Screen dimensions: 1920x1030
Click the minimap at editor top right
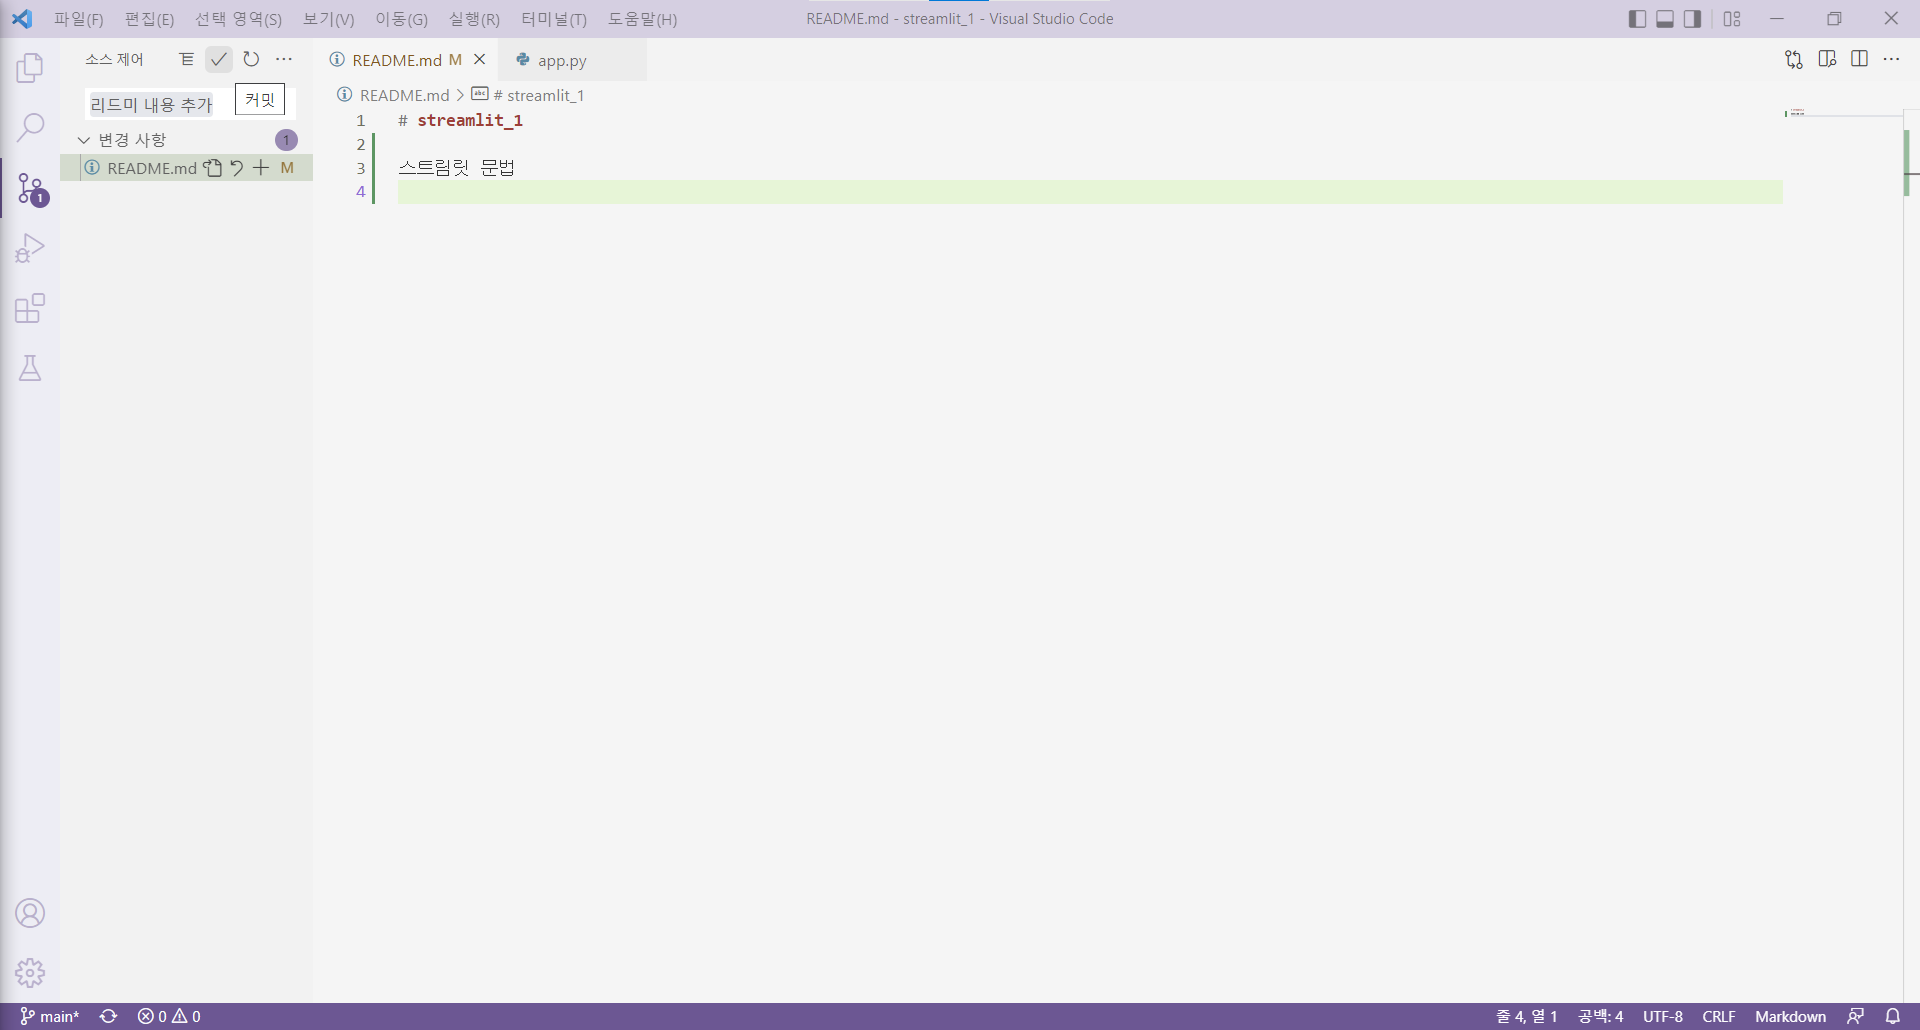point(1842,113)
